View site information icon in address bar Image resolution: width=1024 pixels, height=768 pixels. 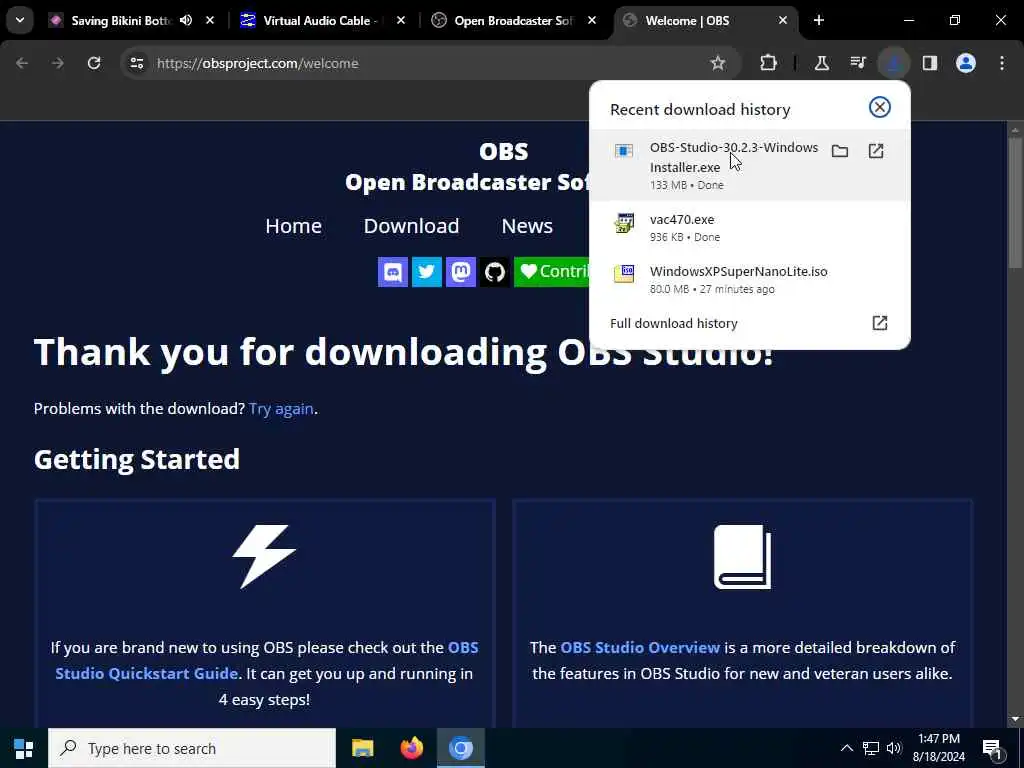136,63
